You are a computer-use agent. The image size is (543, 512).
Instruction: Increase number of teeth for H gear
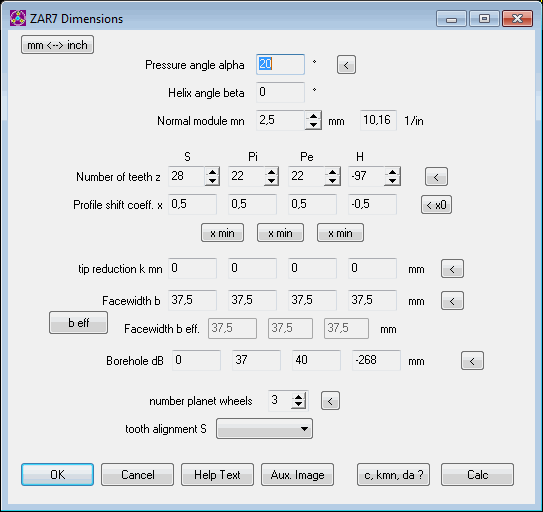coord(392,172)
